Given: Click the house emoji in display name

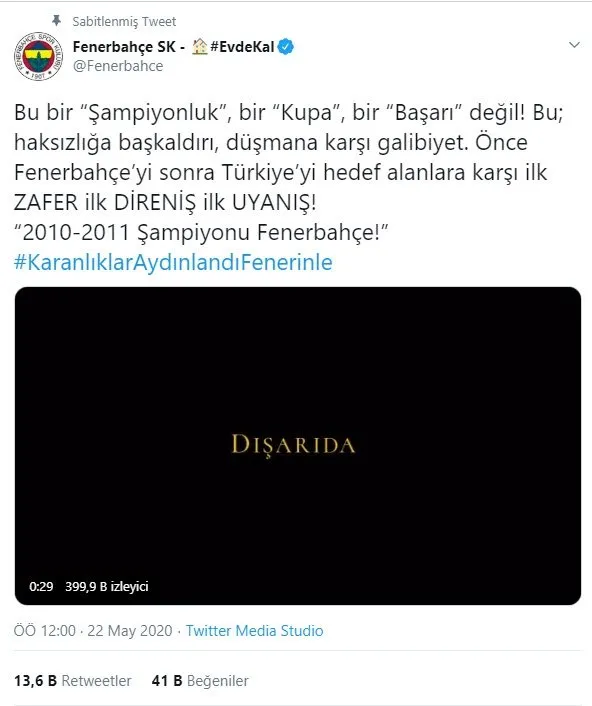Looking at the screenshot, I should 200,46.
